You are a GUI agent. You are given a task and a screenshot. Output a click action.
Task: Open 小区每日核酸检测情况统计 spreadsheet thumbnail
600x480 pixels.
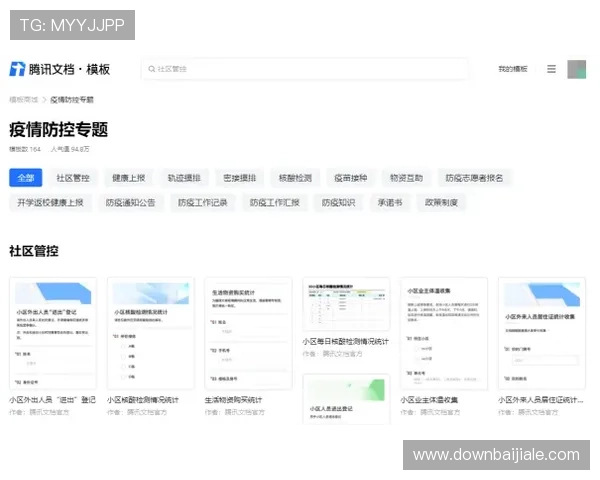click(346, 304)
